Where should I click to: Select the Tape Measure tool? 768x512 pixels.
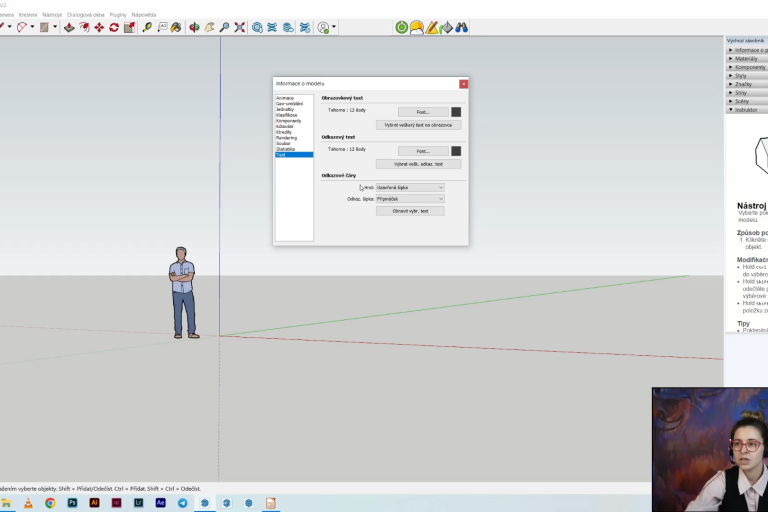(147, 27)
